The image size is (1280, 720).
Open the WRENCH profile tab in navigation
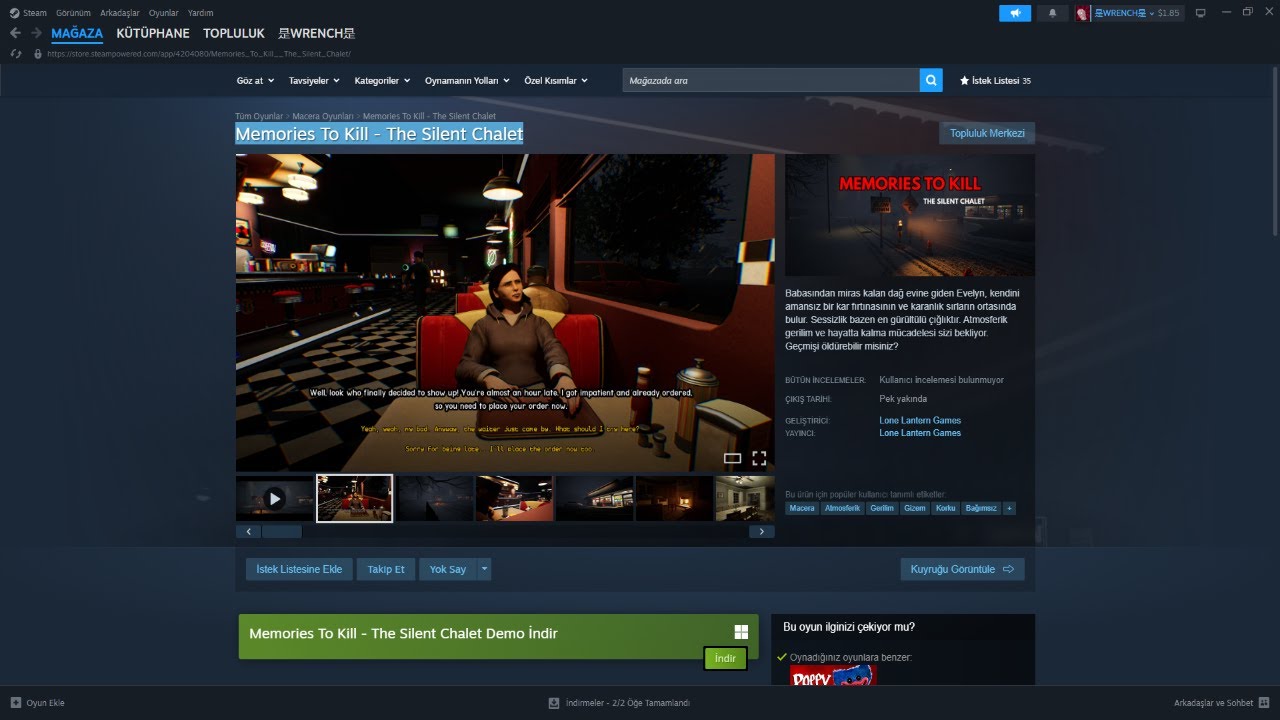click(x=316, y=33)
